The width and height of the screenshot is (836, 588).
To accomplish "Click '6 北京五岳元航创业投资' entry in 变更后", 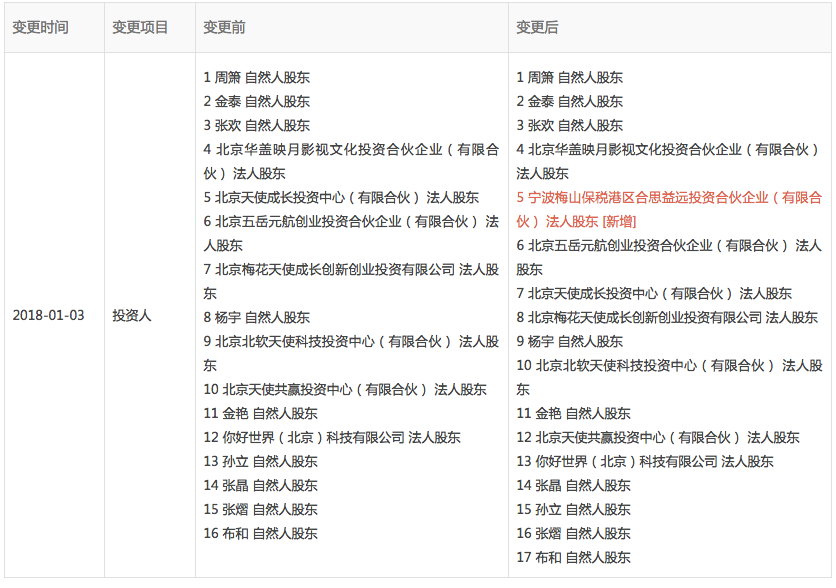I will coord(669,257).
